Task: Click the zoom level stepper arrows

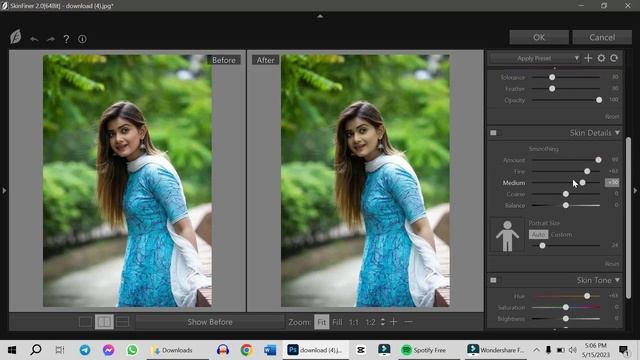Action: [x=382, y=322]
